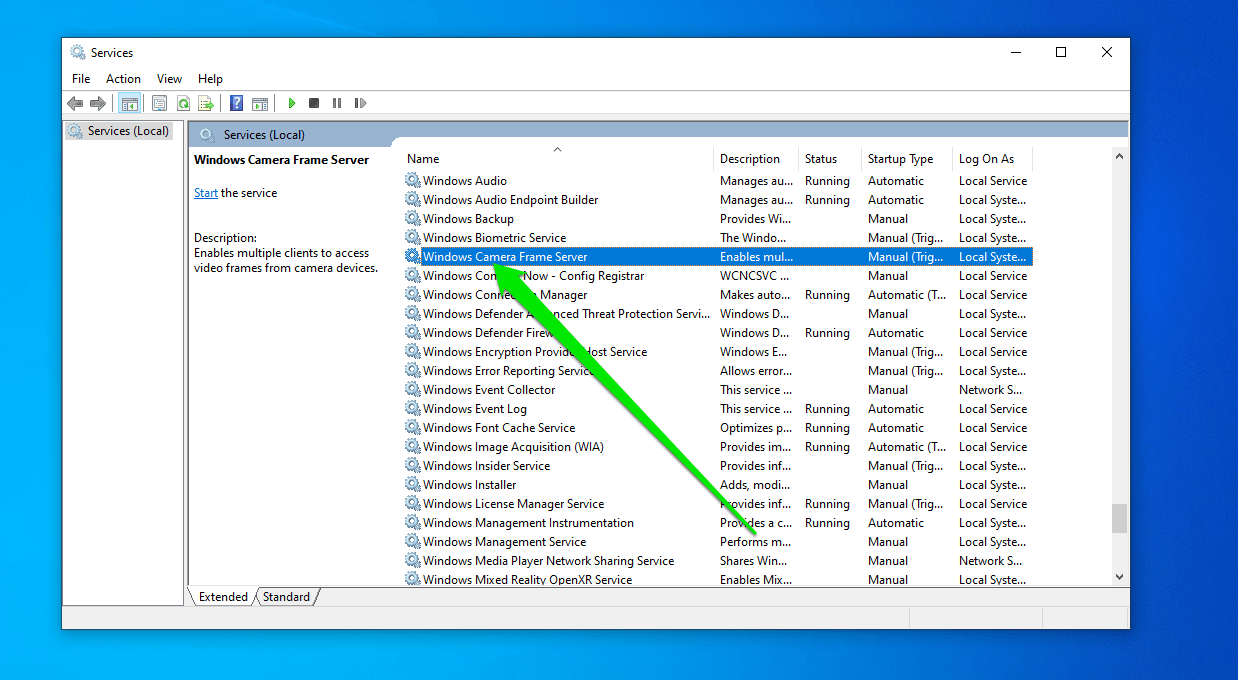Switch to the Standard tab
Viewport: 1238px width, 680px height.
[286, 597]
